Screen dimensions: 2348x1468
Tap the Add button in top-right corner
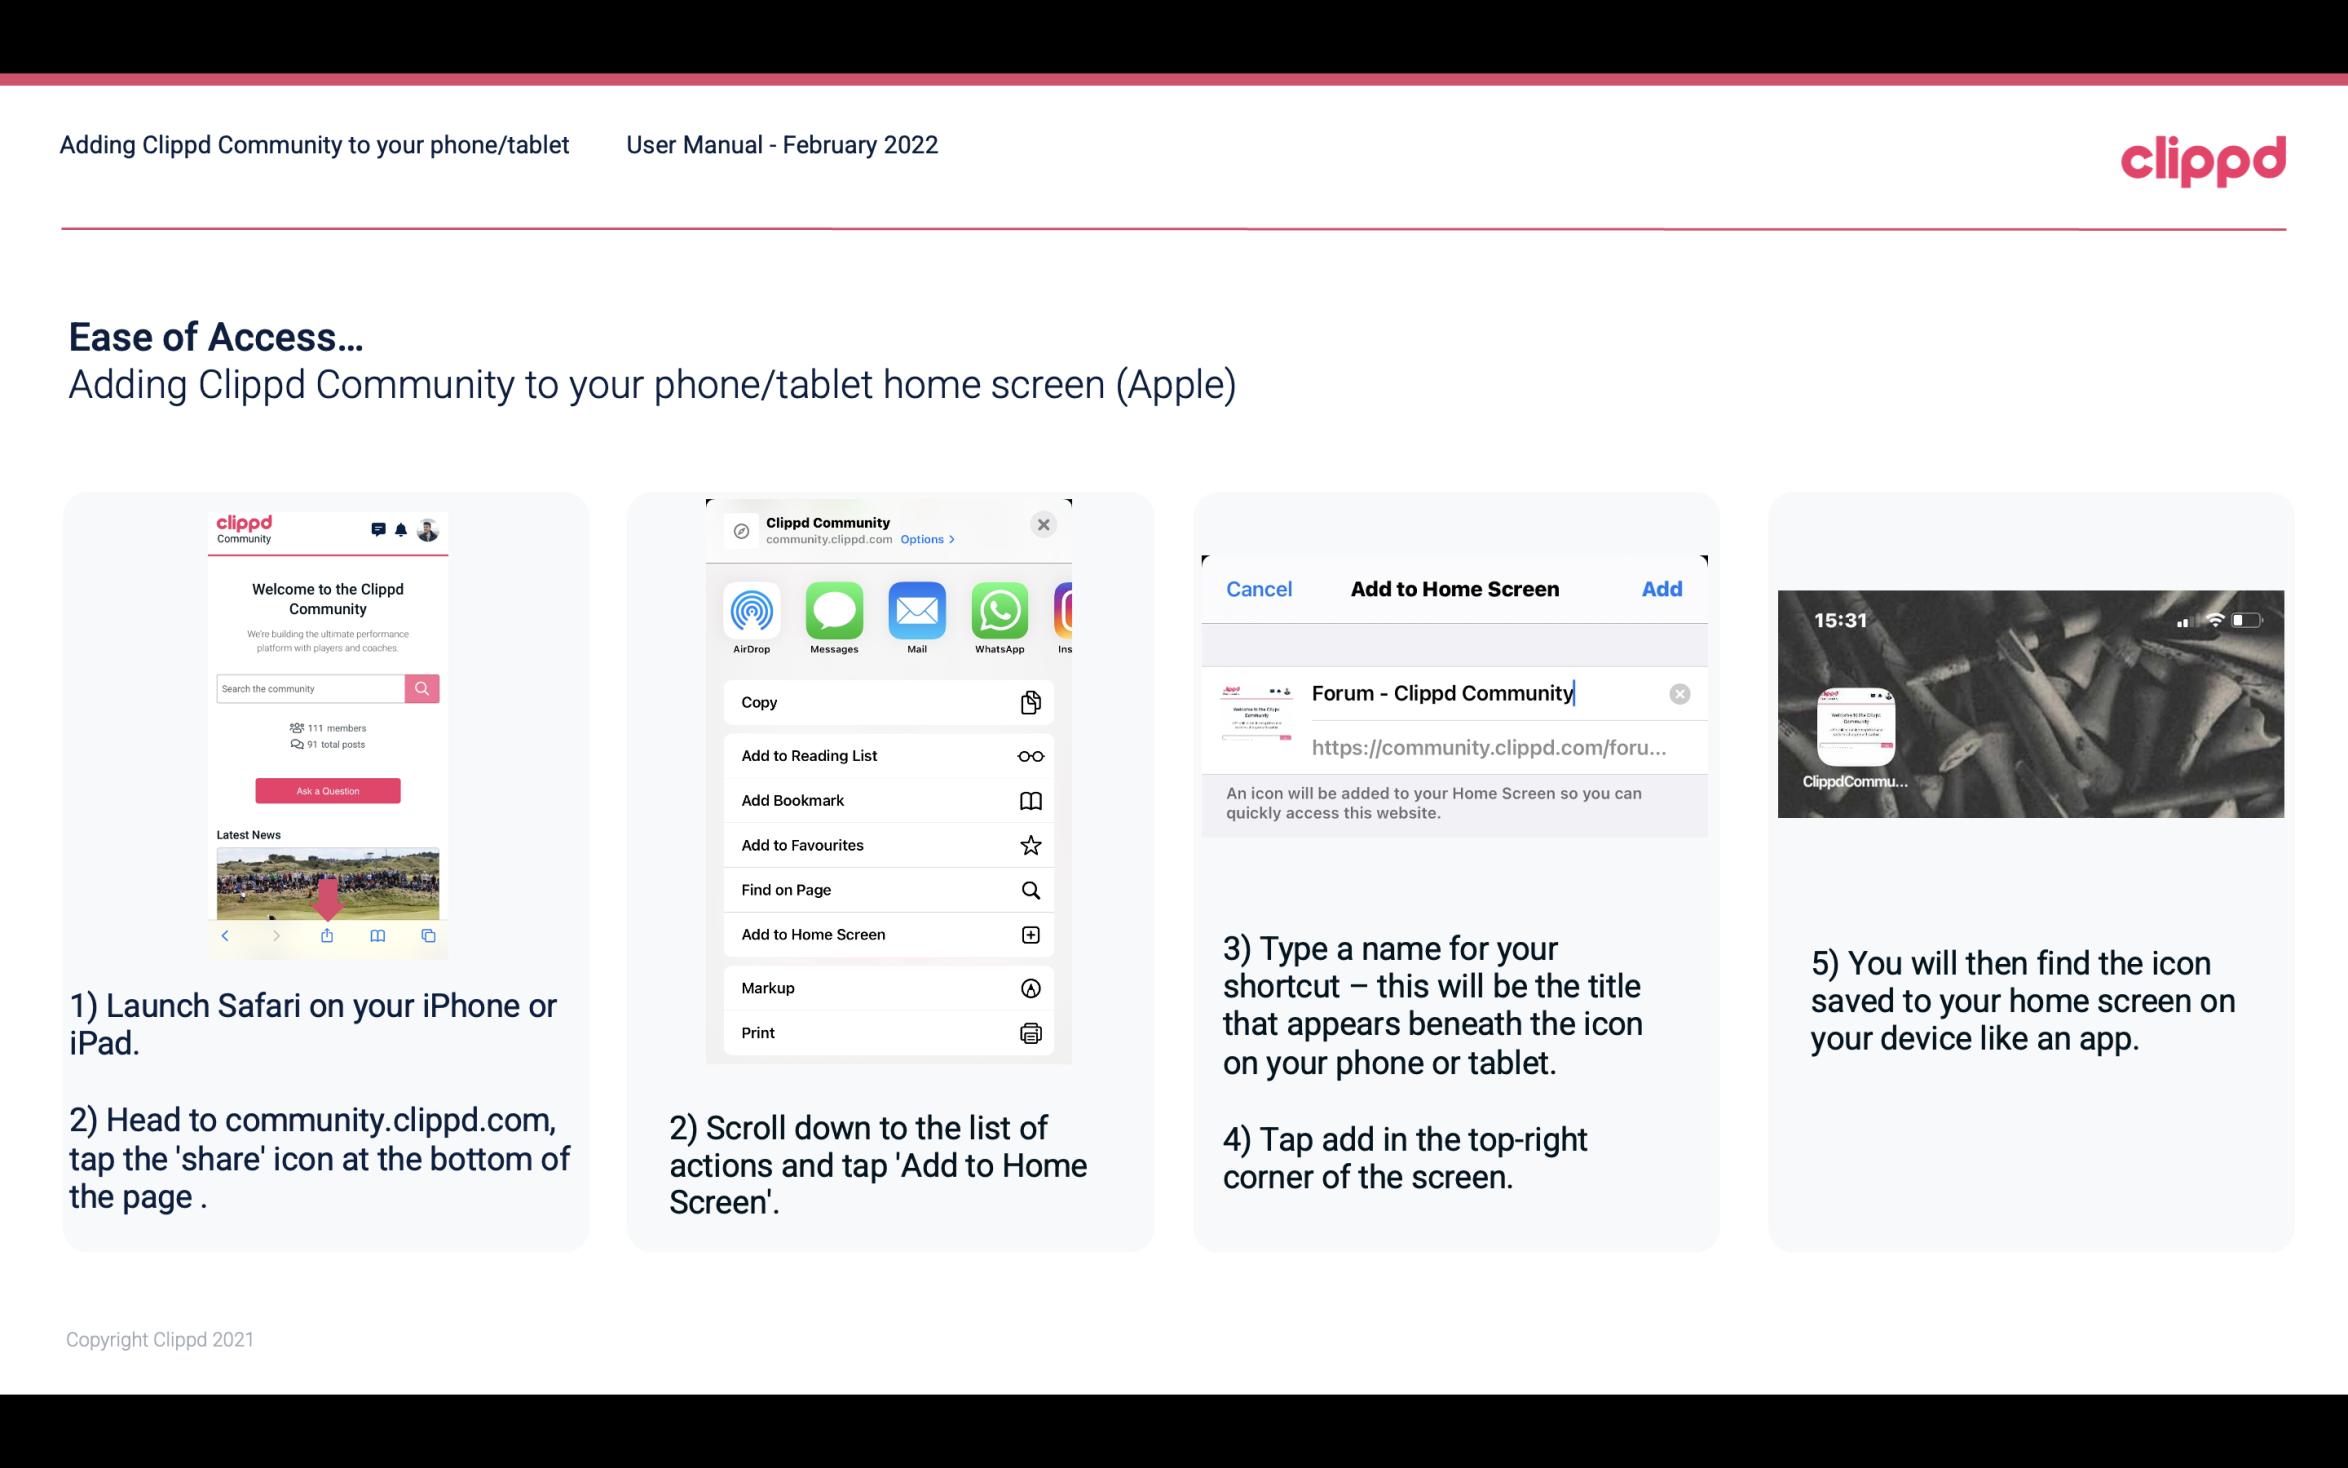click(1662, 589)
